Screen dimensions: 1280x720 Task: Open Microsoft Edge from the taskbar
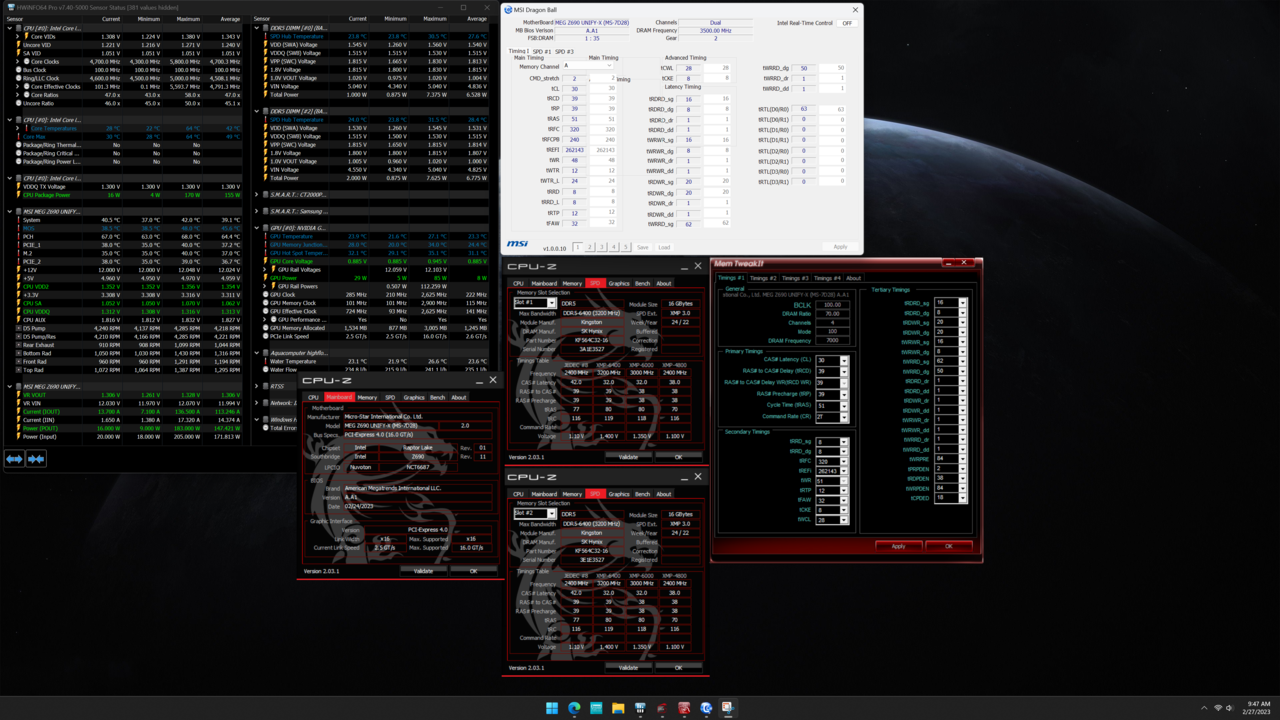[574, 708]
